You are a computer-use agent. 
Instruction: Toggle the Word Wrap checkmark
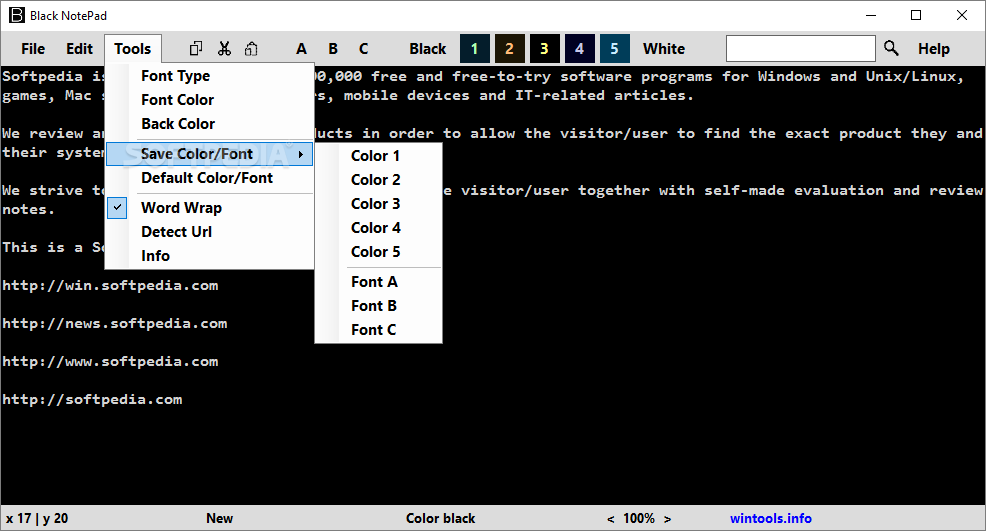coord(117,208)
